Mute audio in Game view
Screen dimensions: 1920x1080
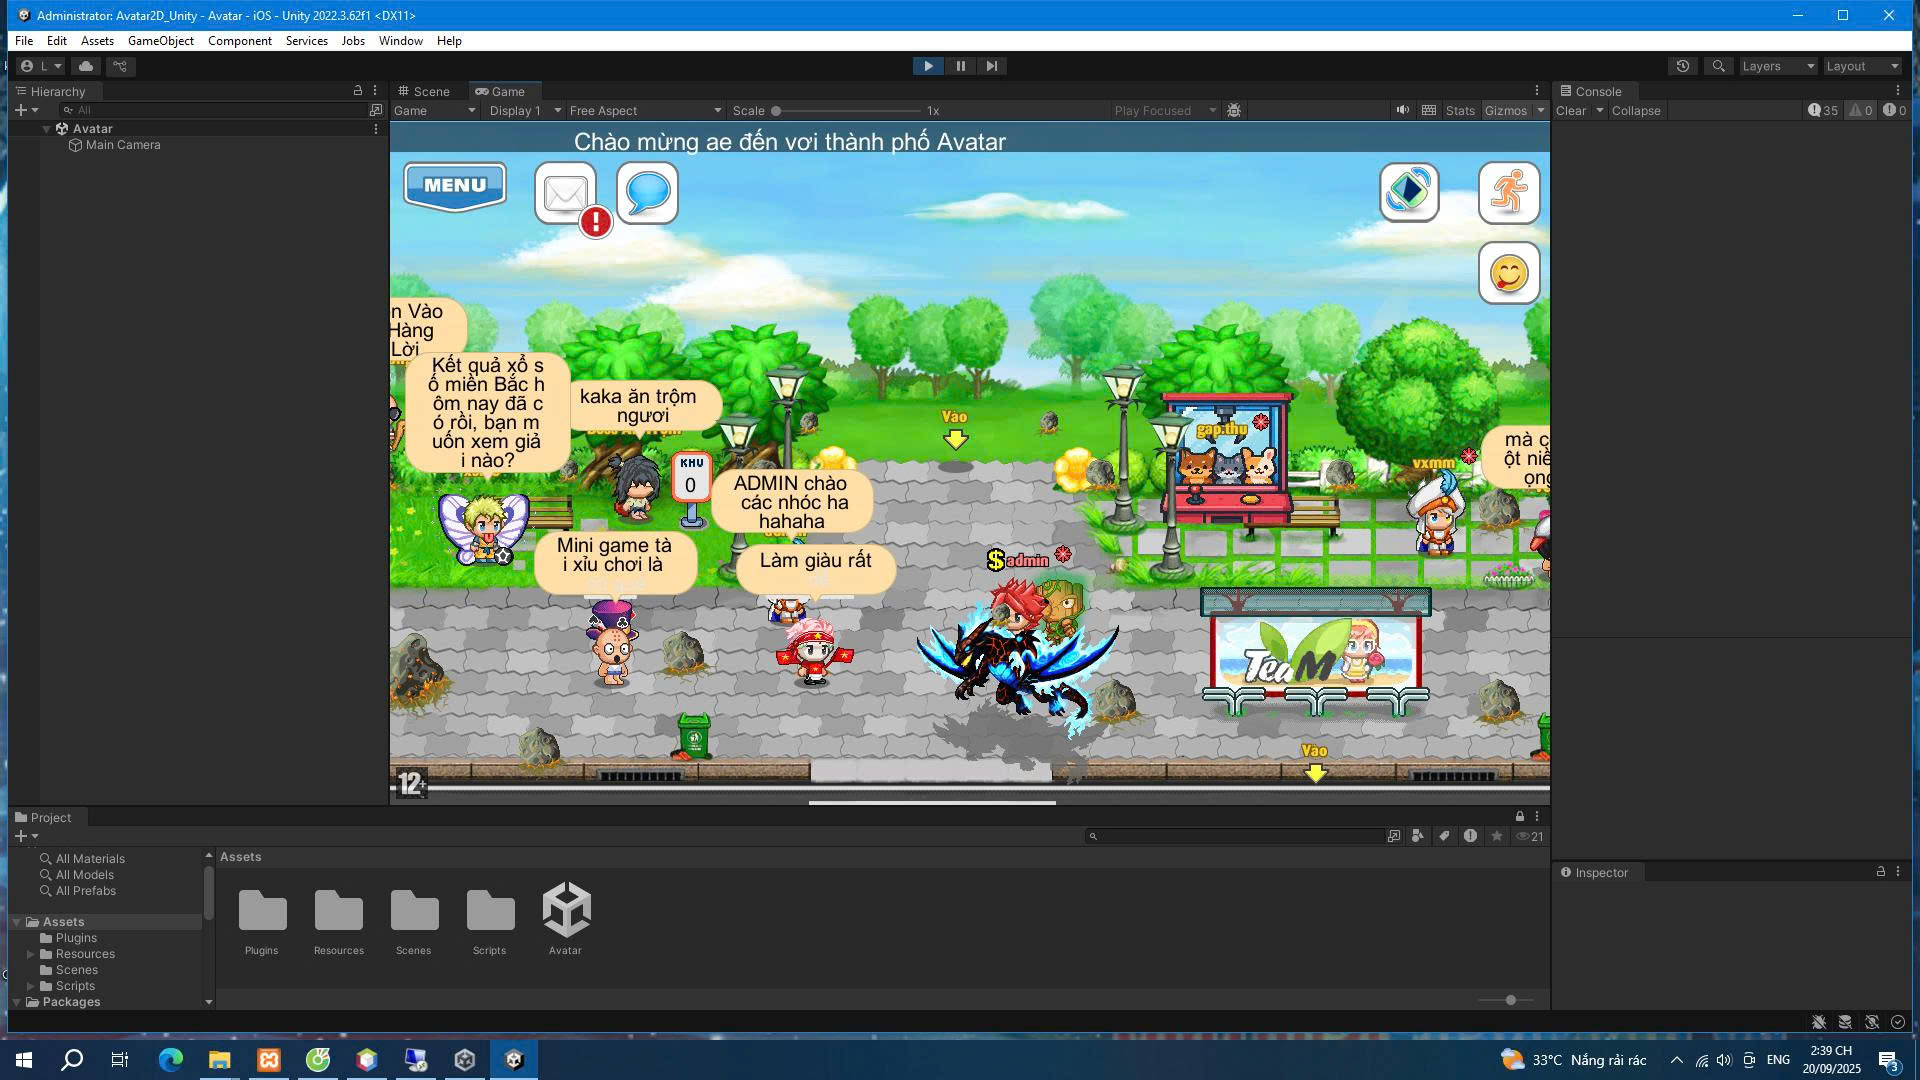pyautogui.click(x=1403, y=111)
